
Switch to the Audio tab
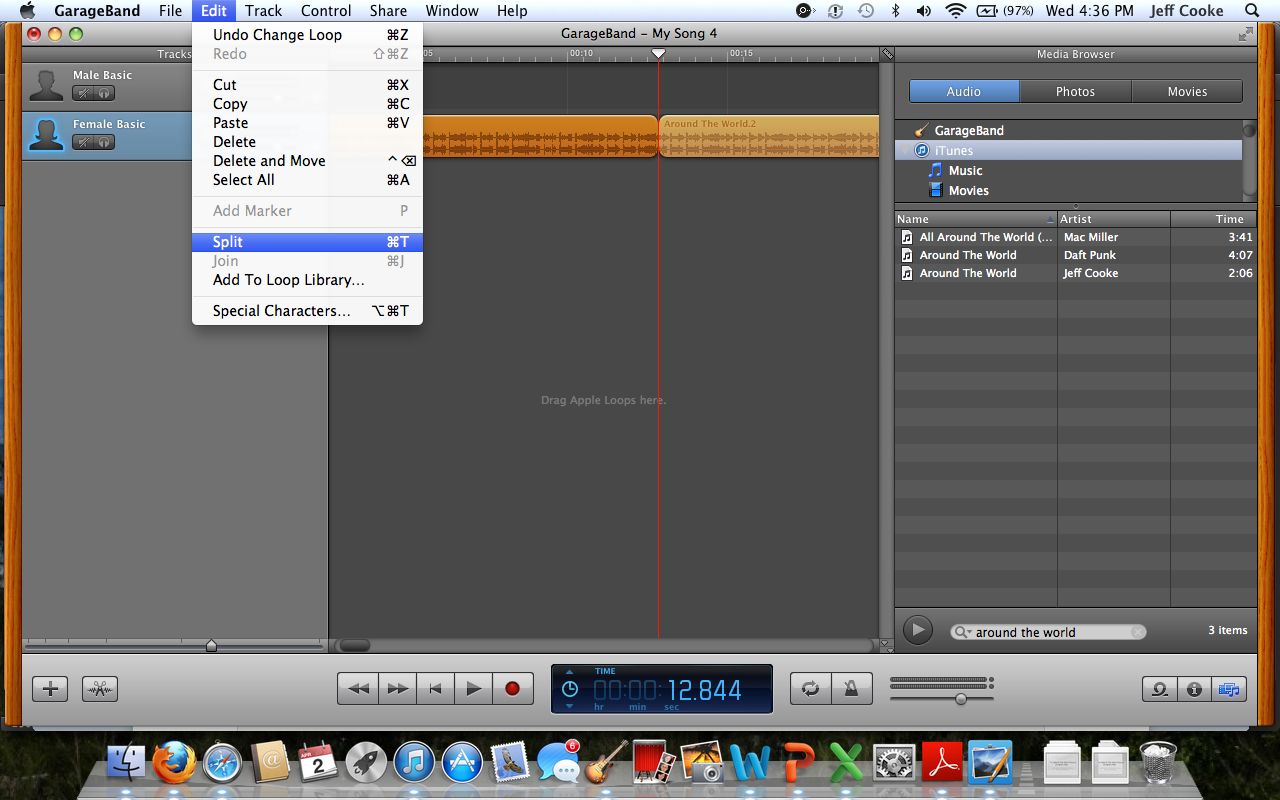click(964, 91)
